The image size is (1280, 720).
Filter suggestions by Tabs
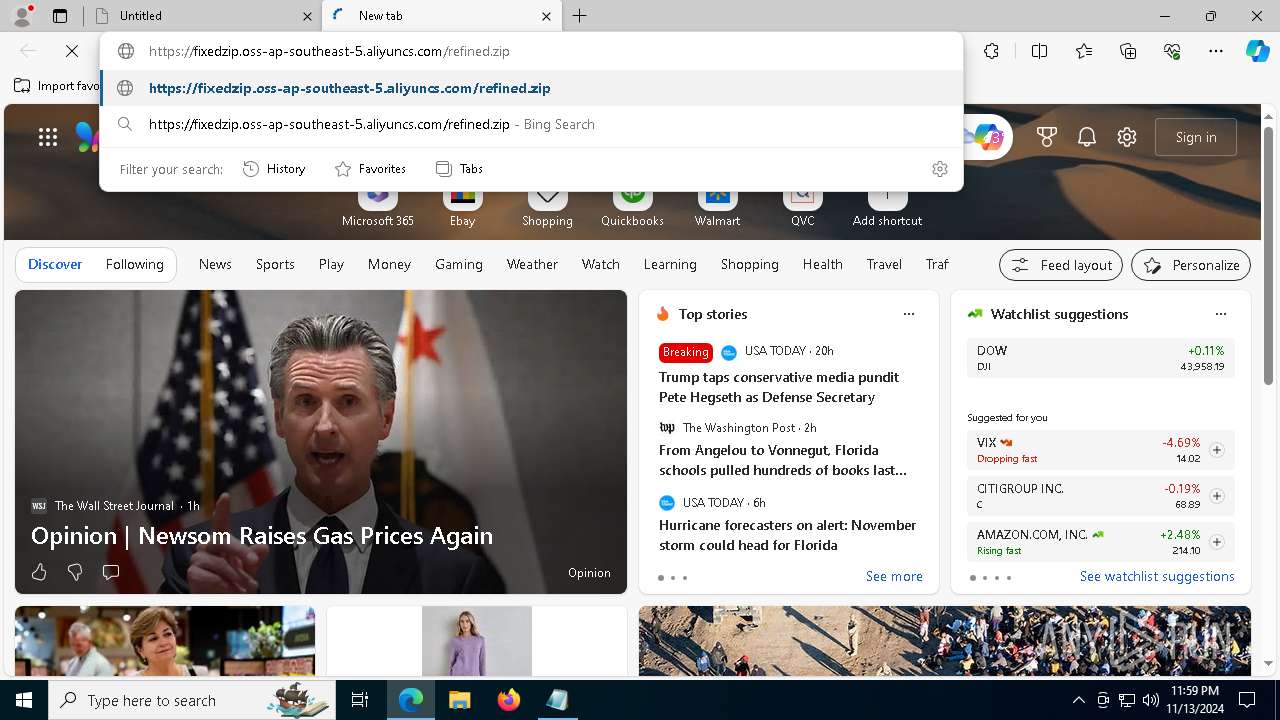(x=460, y=169)
